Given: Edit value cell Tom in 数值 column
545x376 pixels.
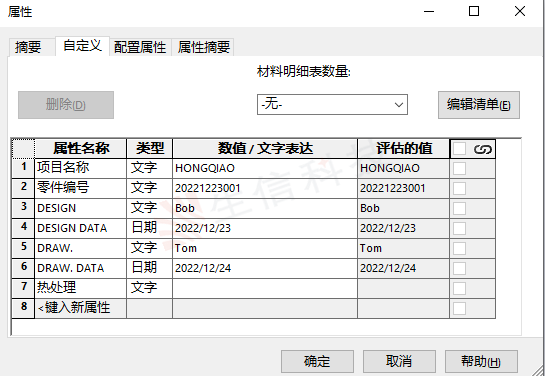Looking at the screenshot, I should pos(265,248).
